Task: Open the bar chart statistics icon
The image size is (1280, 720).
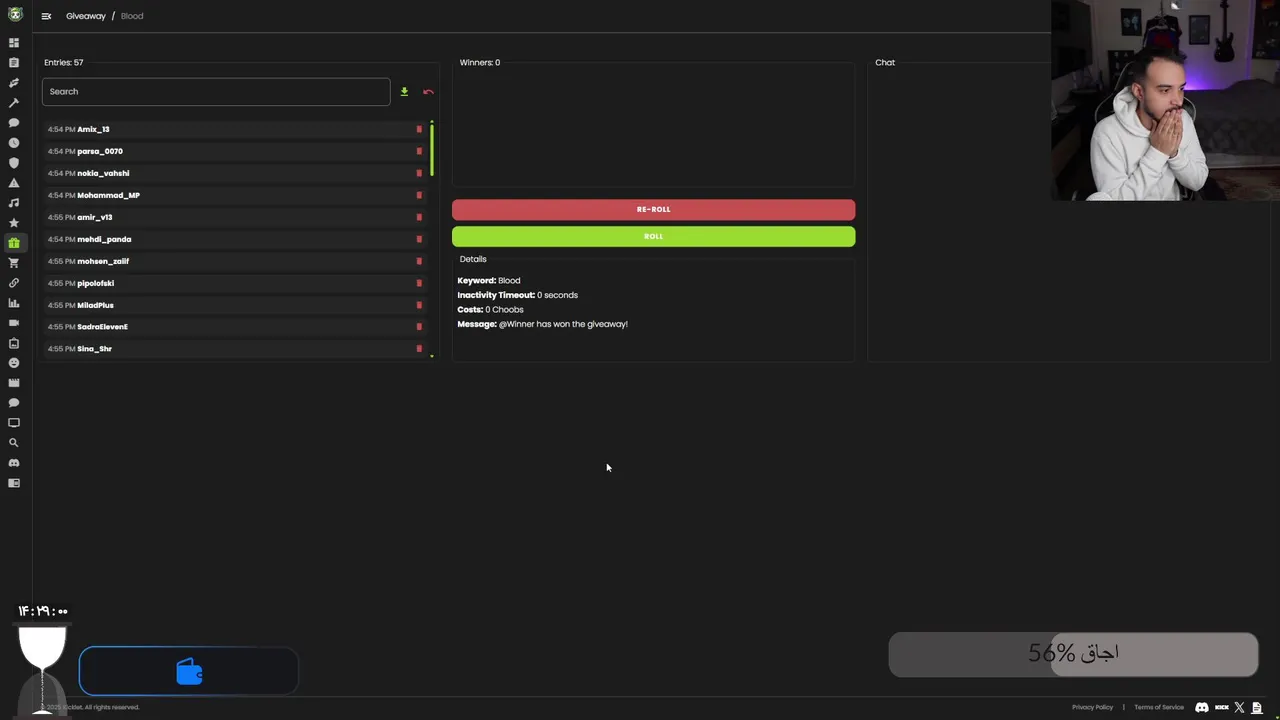Action: coord(14,303)
